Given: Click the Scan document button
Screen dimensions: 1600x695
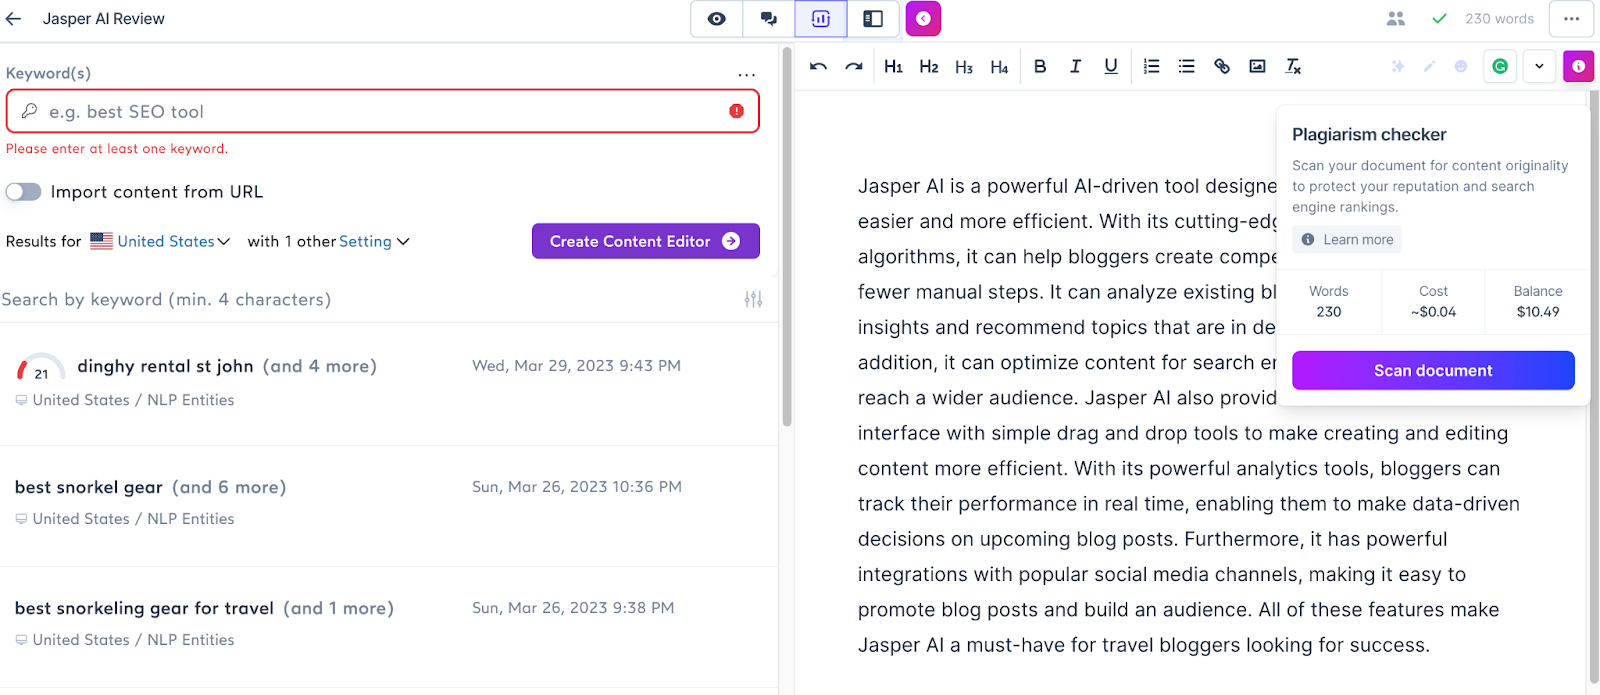Looking at the screenshot, I should click(1433, 370).
